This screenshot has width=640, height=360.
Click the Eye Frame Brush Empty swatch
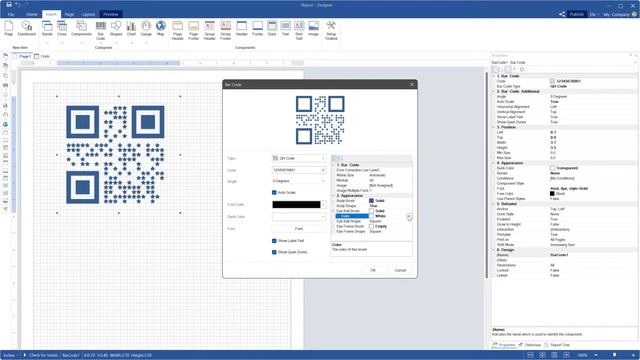click(x=371, y=227)
